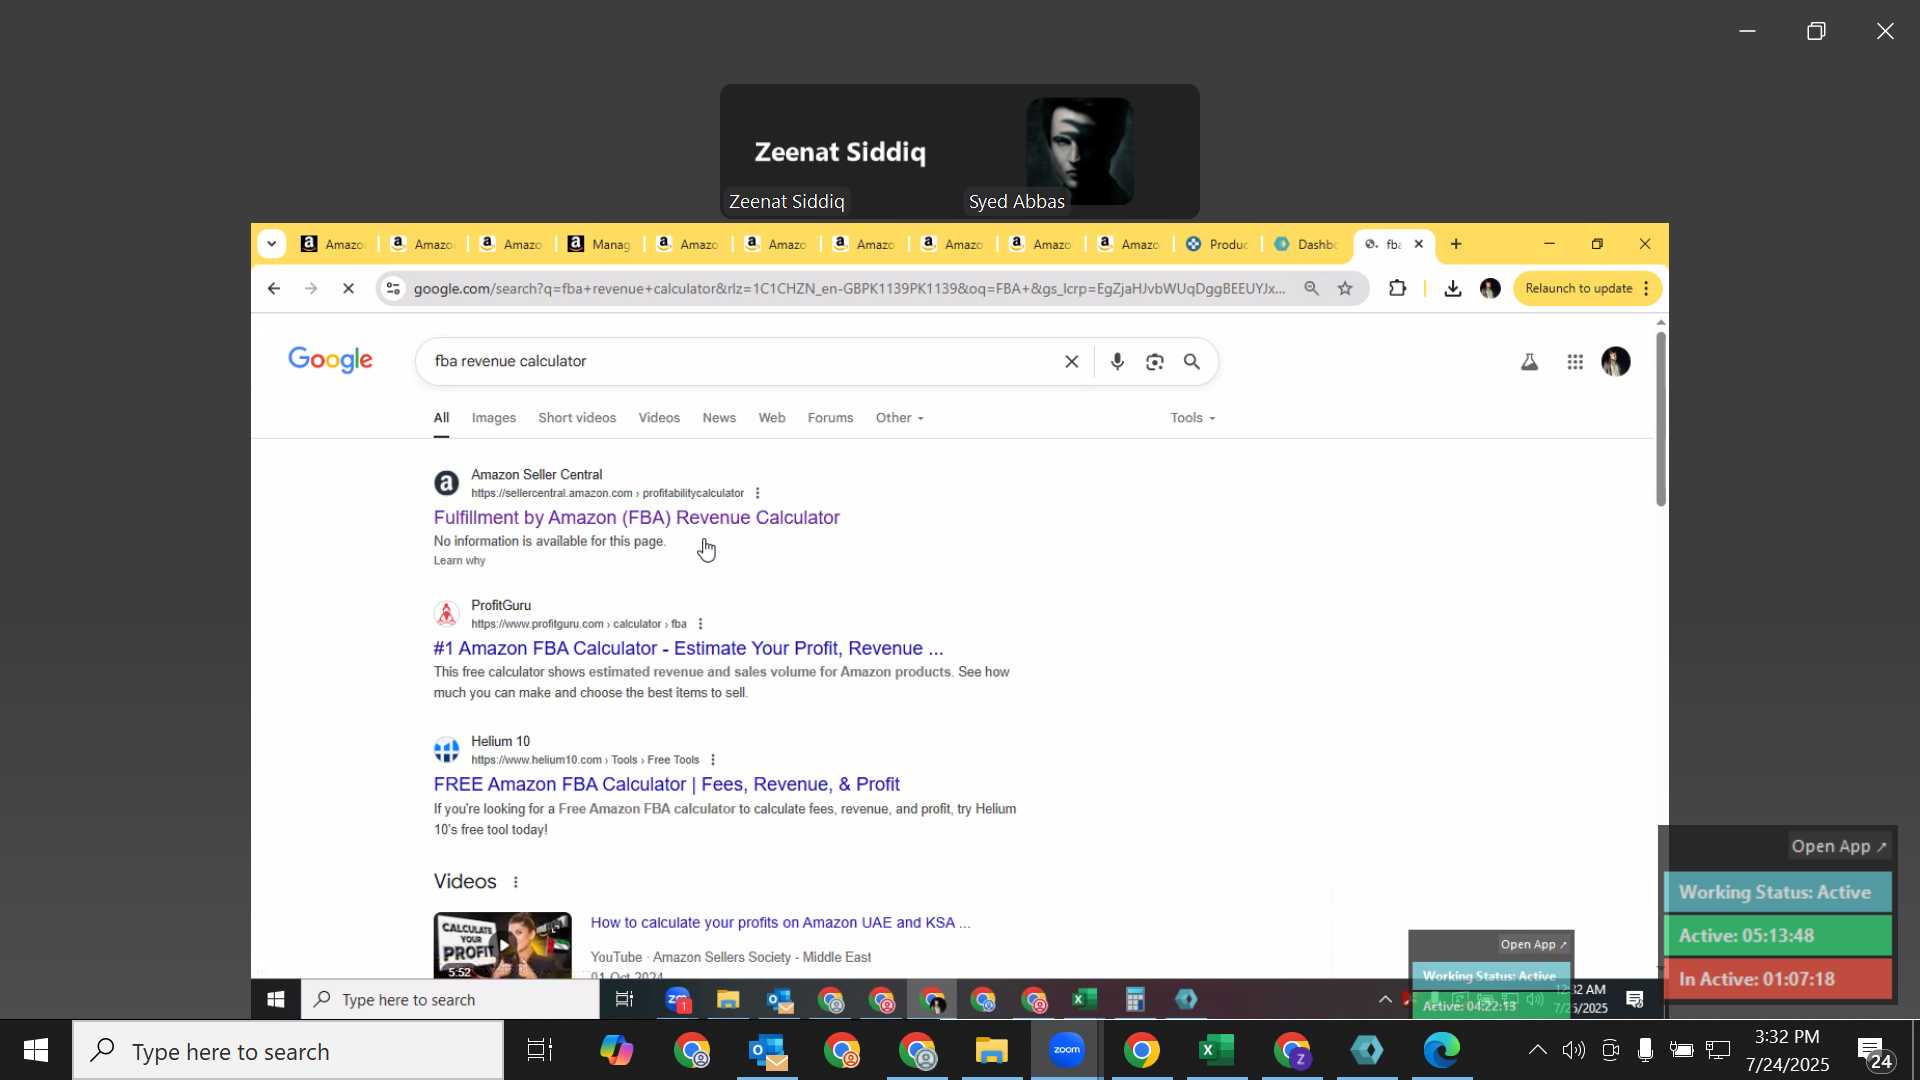Open How to calculate your profits video link
The height and width of the screenshot is (1080, 1920).
click(780, 923)
